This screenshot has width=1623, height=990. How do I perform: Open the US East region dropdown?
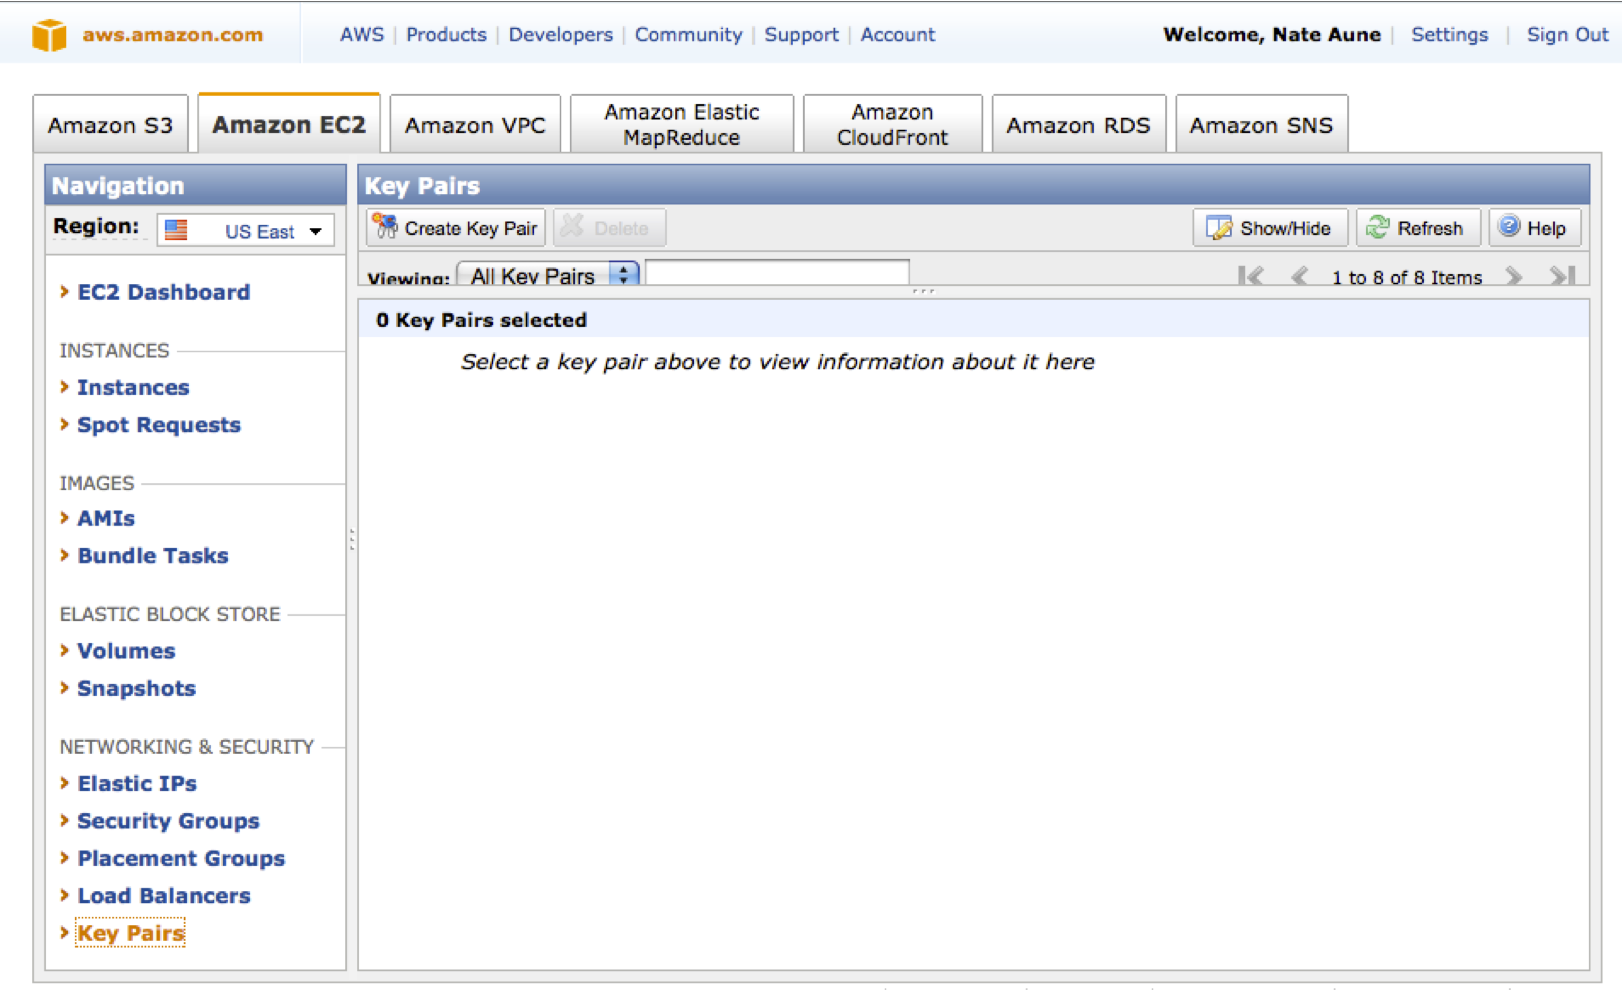pyautogui.click(x=246, y=231)
